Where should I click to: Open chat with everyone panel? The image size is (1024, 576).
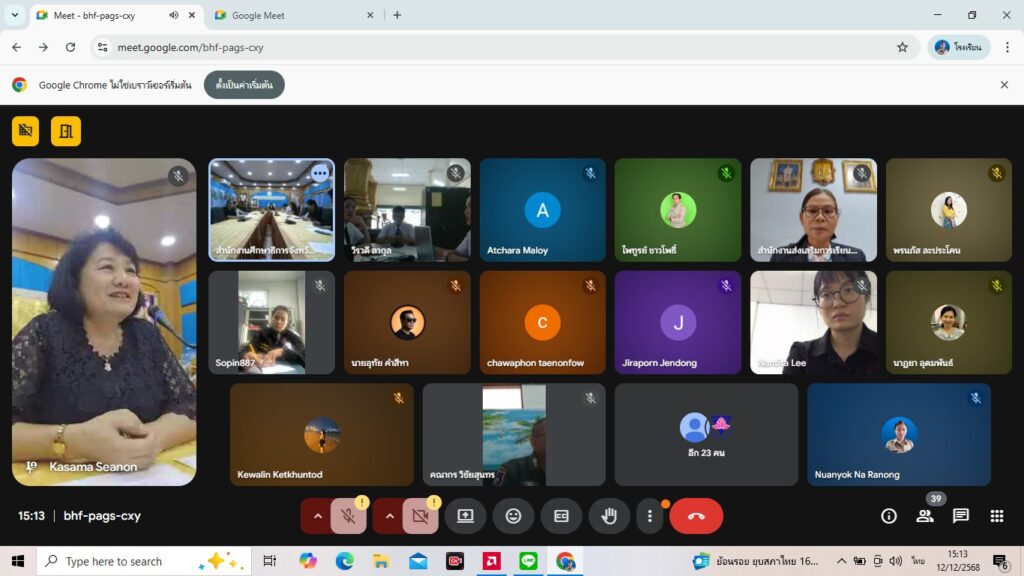click(x=960, y=516)
